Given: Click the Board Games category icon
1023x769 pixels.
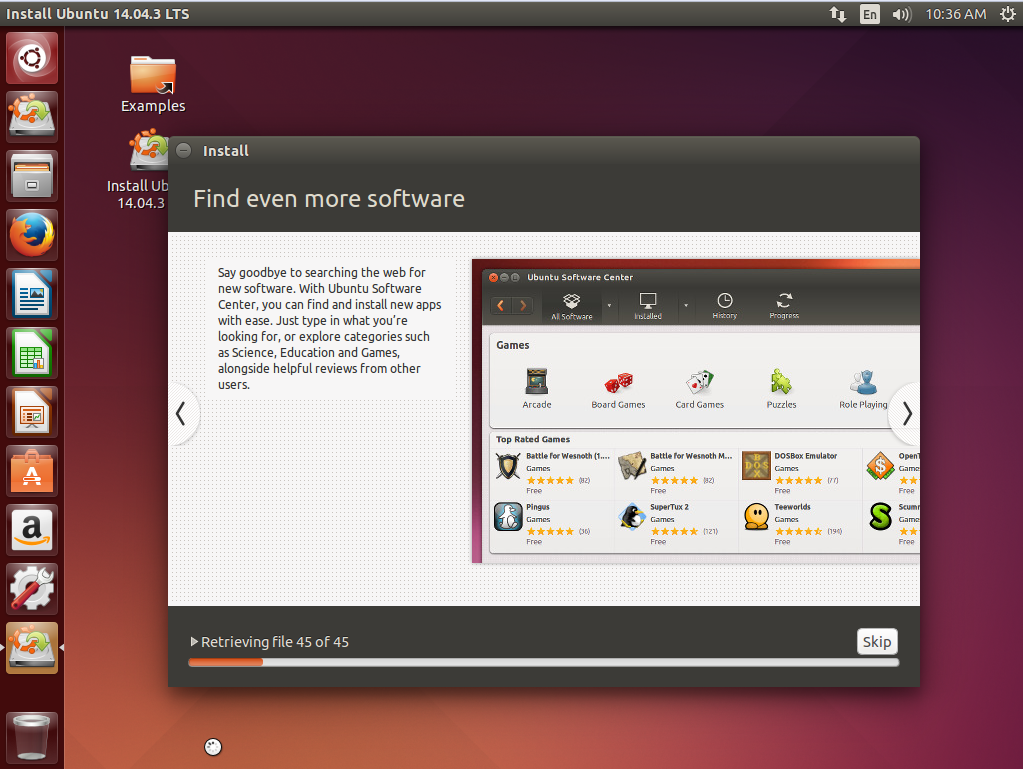Looking at the screenshot, I should [618, 389].
